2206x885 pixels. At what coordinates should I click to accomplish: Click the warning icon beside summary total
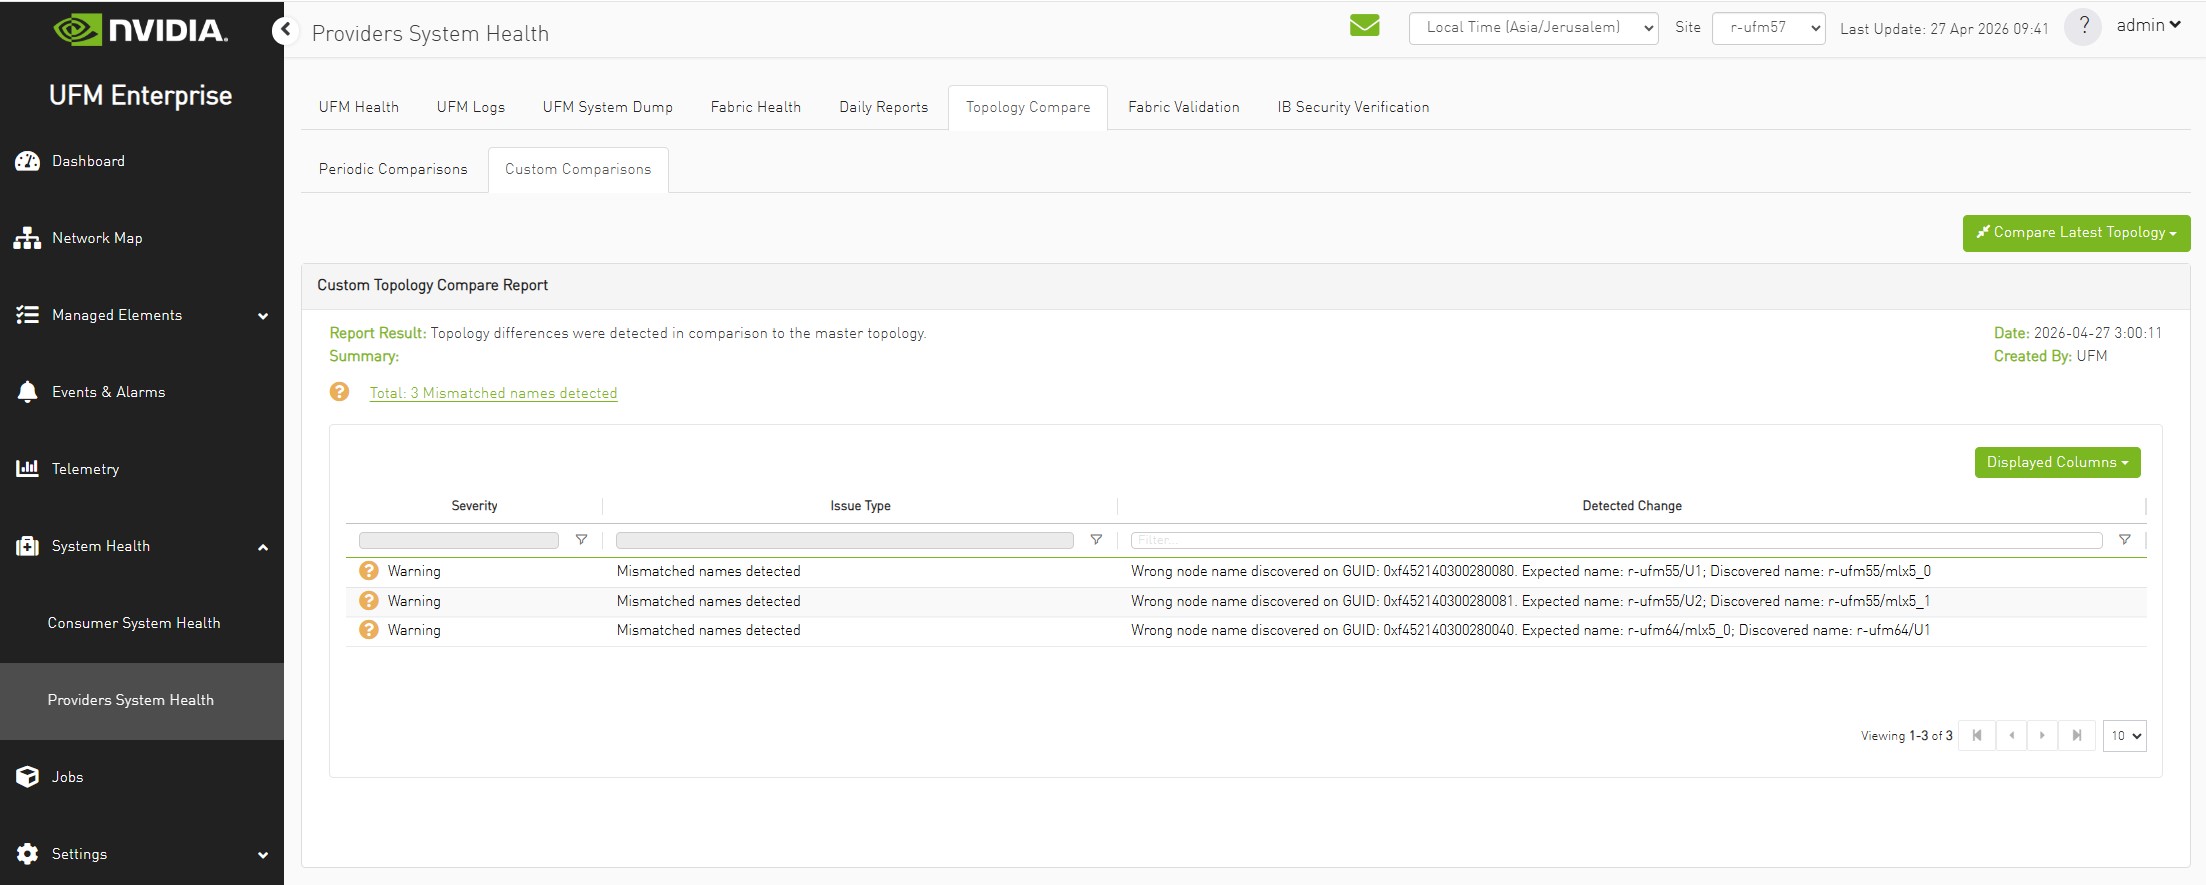pos(339,392)
